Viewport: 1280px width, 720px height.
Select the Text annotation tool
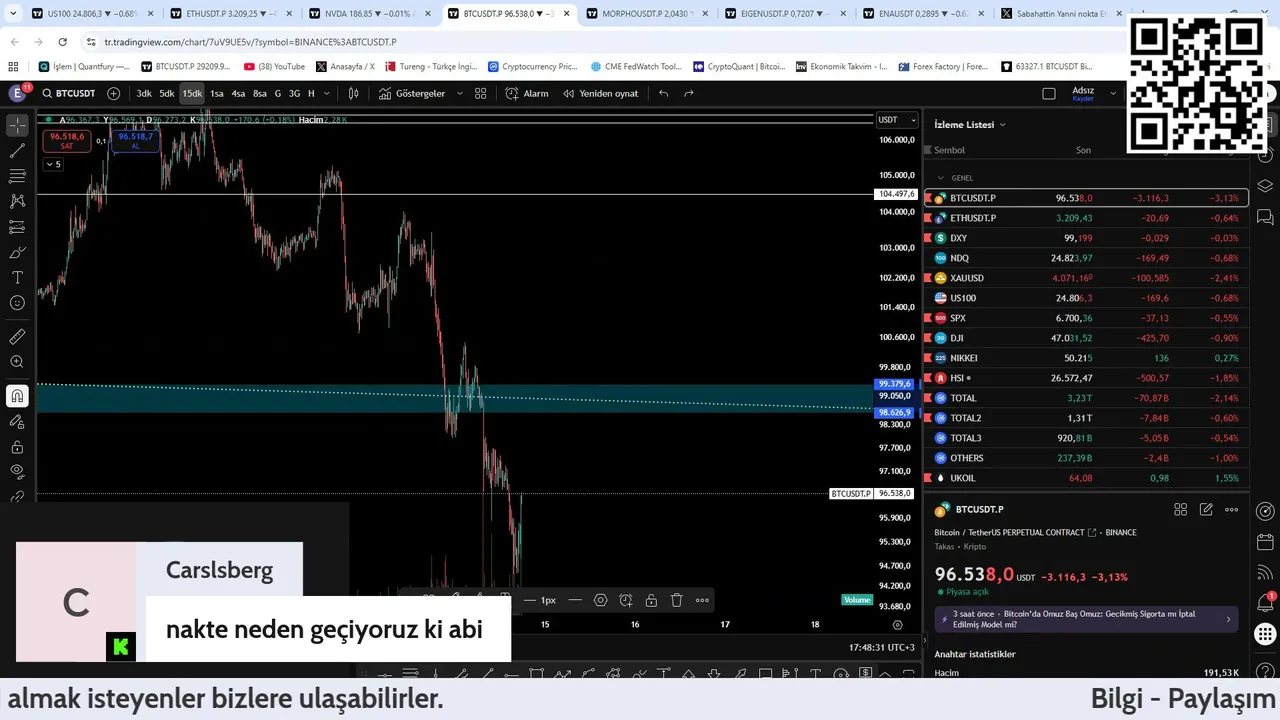[17, 277]
